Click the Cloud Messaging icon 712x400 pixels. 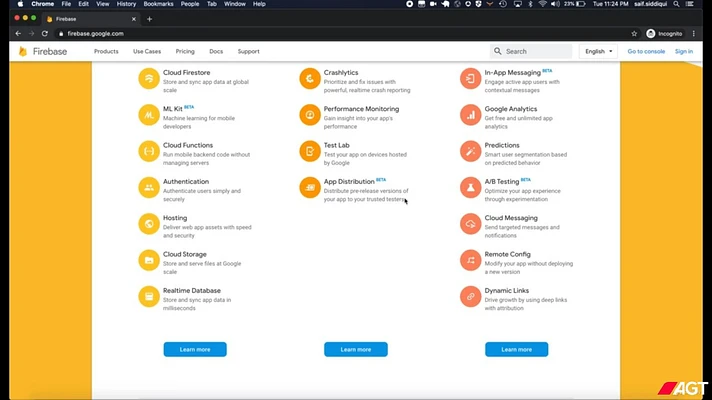click(x=470, y=224)
